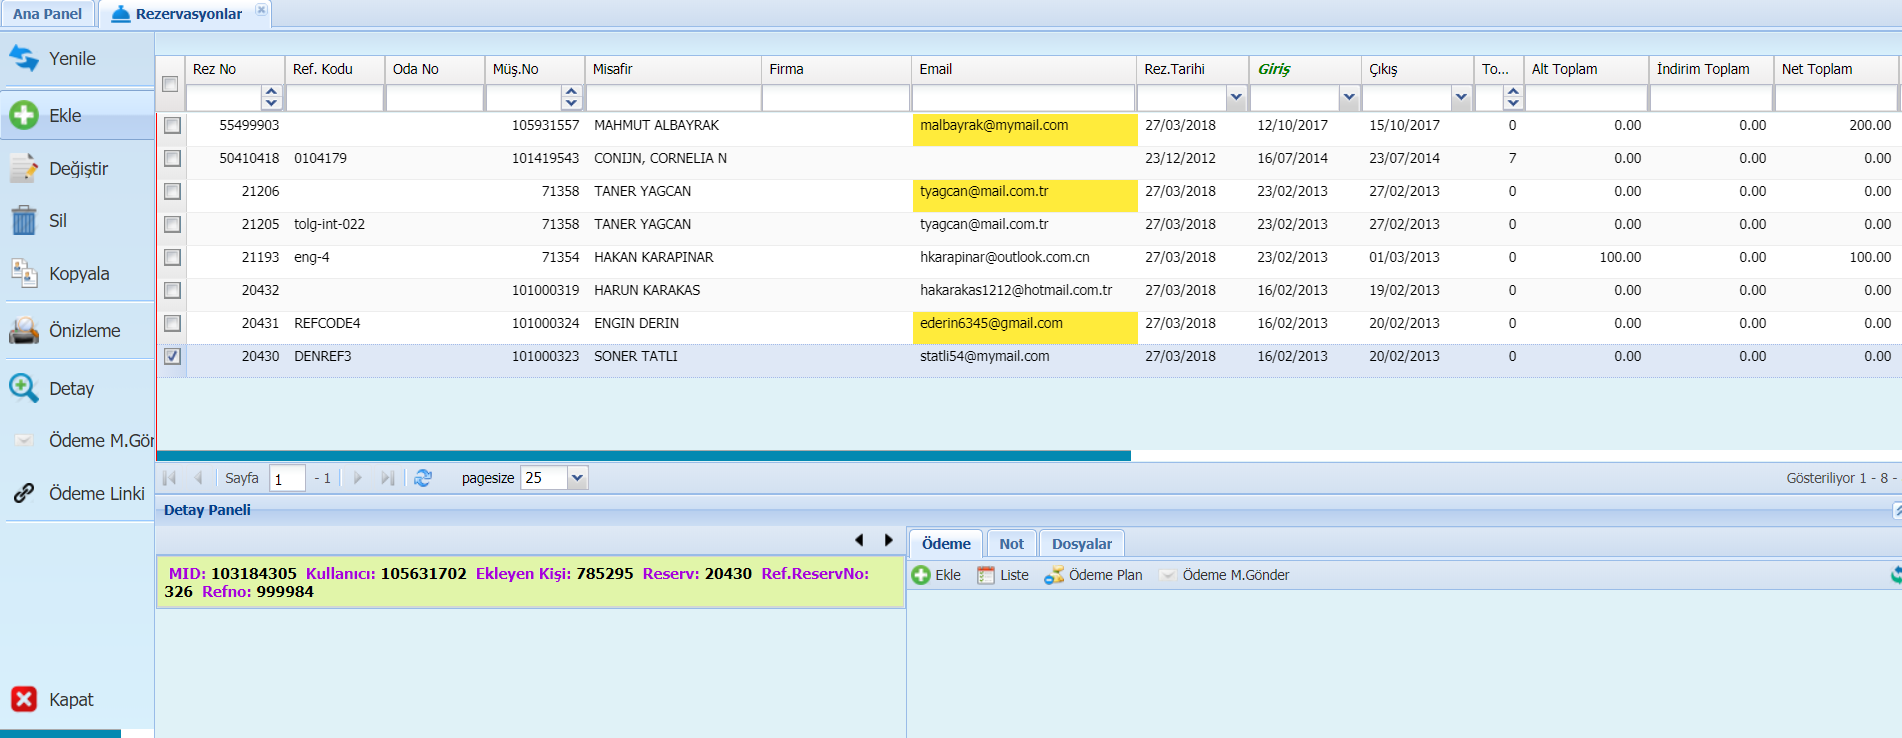Check the row for reservation 55499903
The width and height of the screenshot is (1902, 738).
click(172, 125)
